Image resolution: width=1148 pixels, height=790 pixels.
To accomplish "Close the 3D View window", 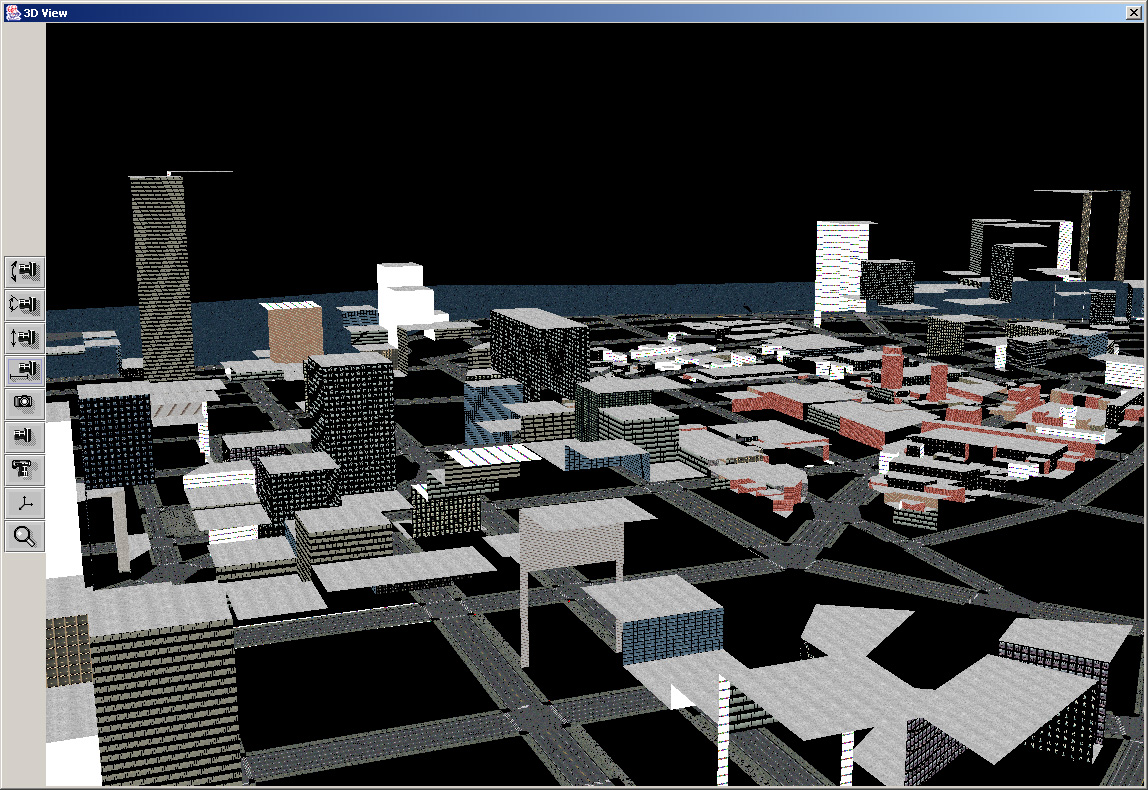I will click(1133, 13).
